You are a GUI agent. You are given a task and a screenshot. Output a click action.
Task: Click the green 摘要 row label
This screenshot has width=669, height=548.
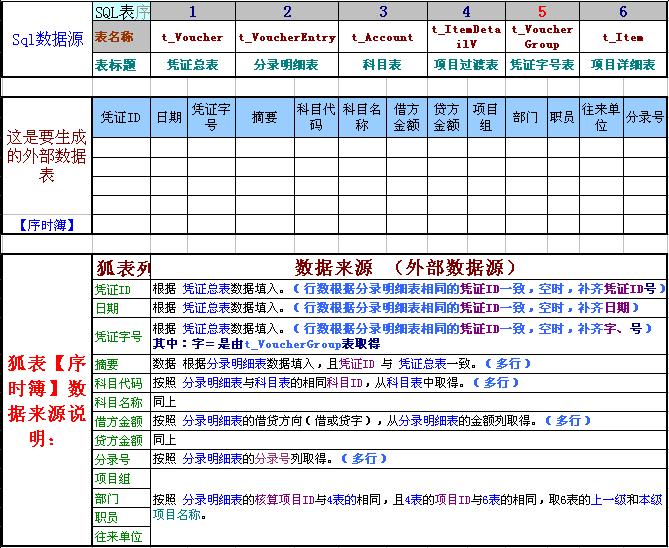tap(122, 364)
